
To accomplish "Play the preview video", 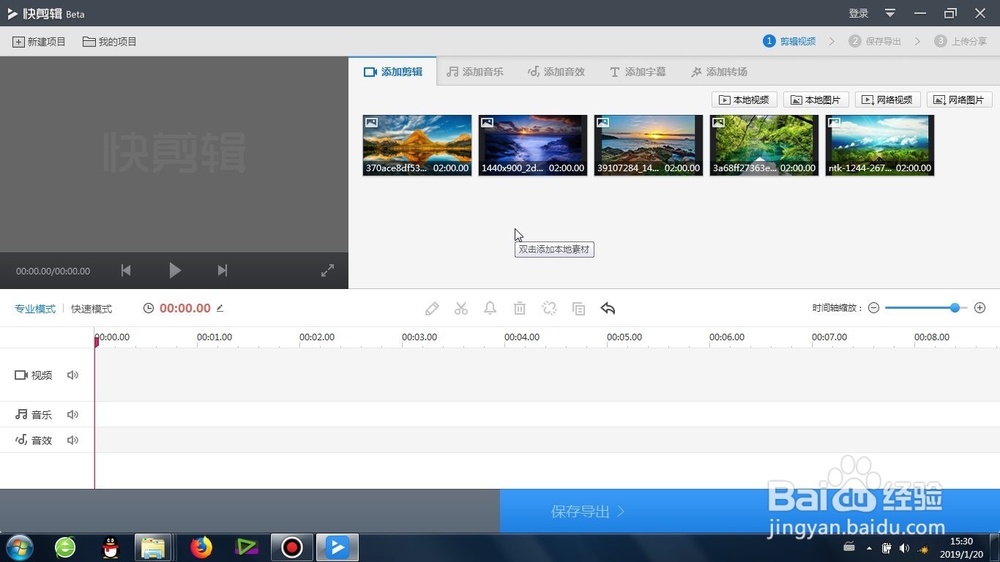I will click(175, 270).
